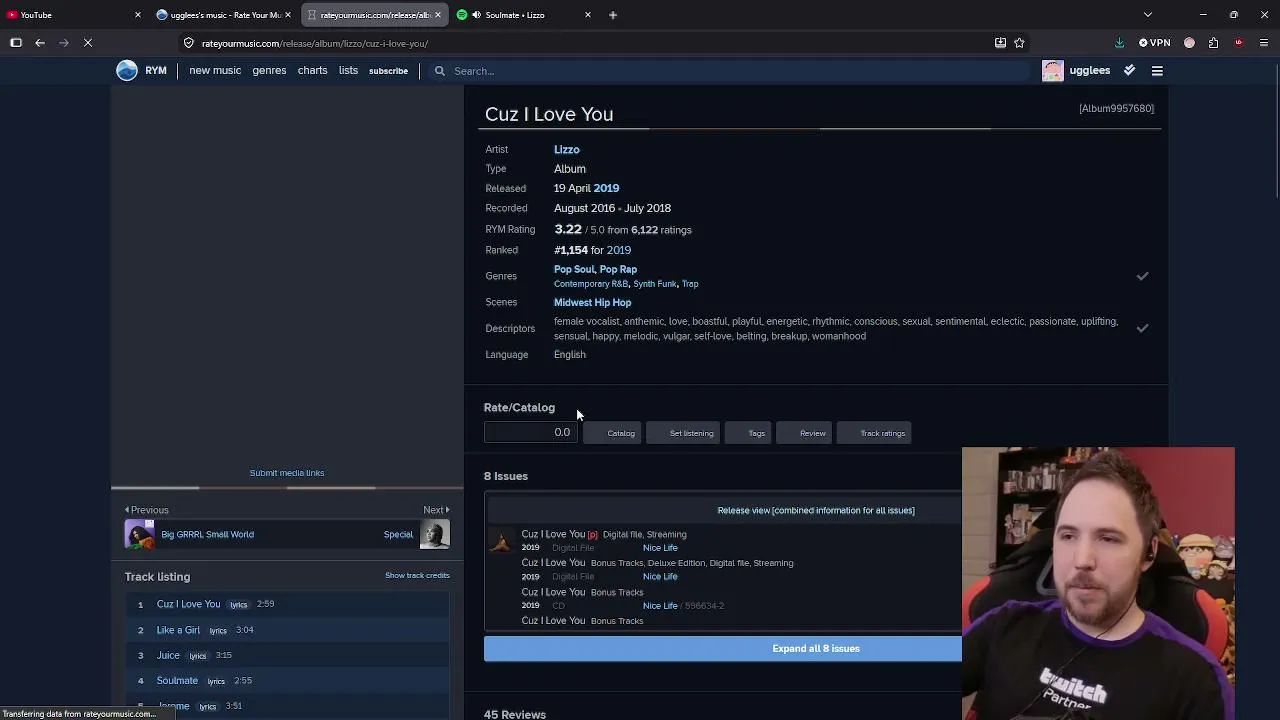Click the red extension icon in toolbar
This screenshot has width=1280, height=720.
pos(1239,43)
